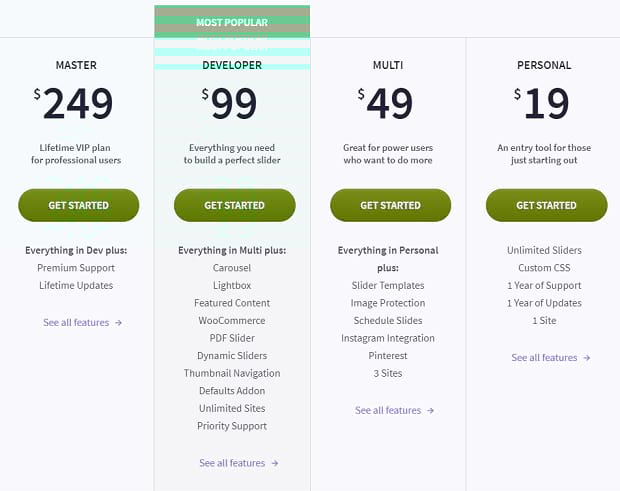This screenshot has height=491, width=620.
Task: Click Get Started under Multi plan
Action: coord(390,205)
